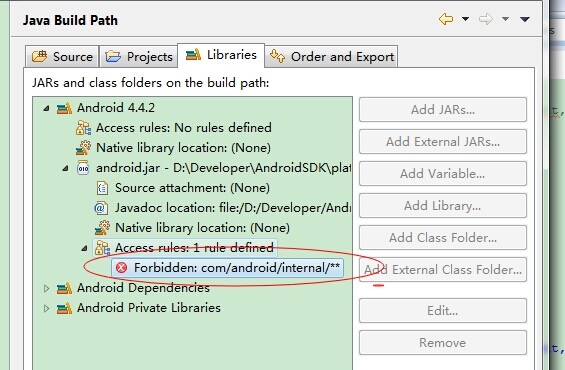Select Native library location under android.jar
Viewport: 565px width, 370px height.
(x=203, y=228)
